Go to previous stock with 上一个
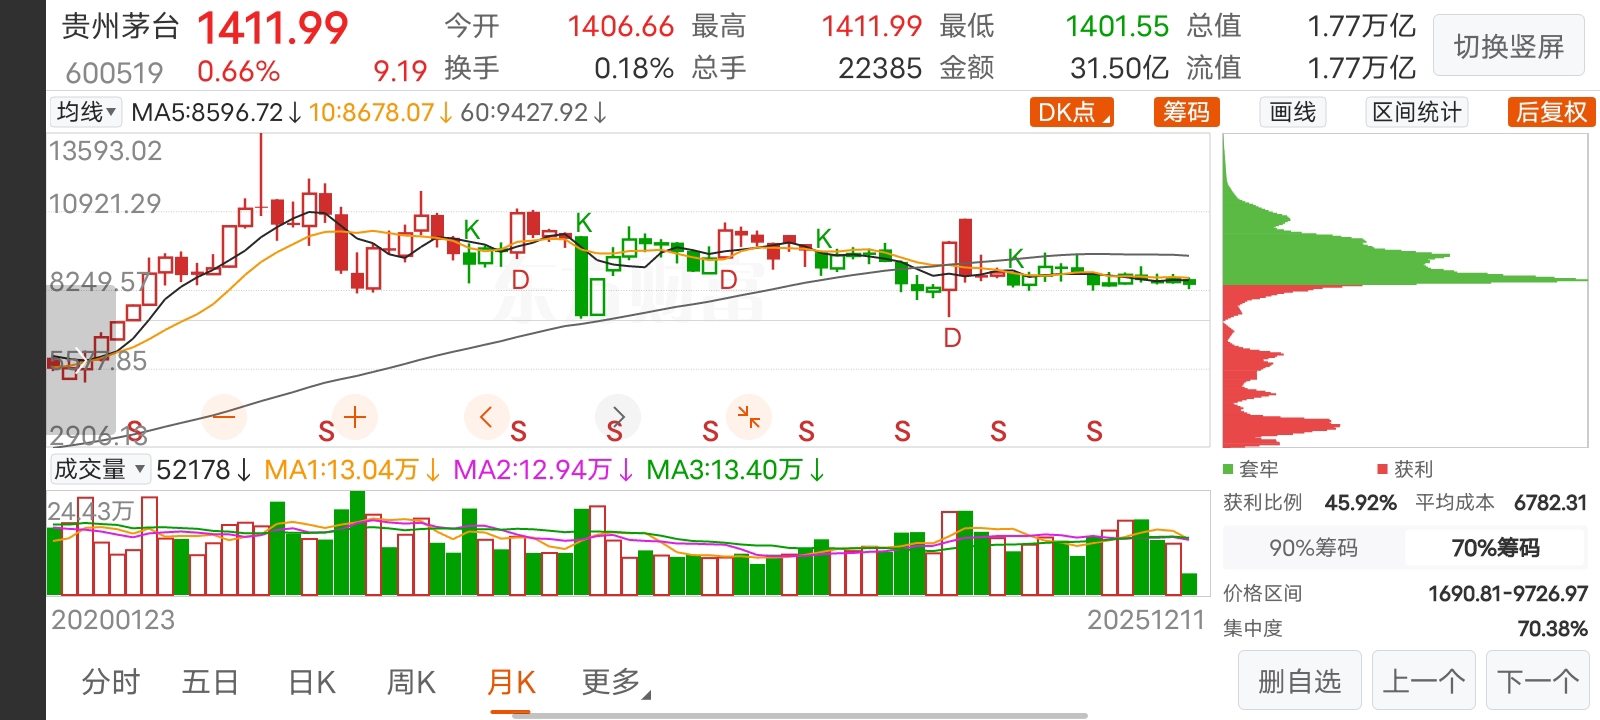The width and height of the screenshot is (1600, 720). 1424,682
